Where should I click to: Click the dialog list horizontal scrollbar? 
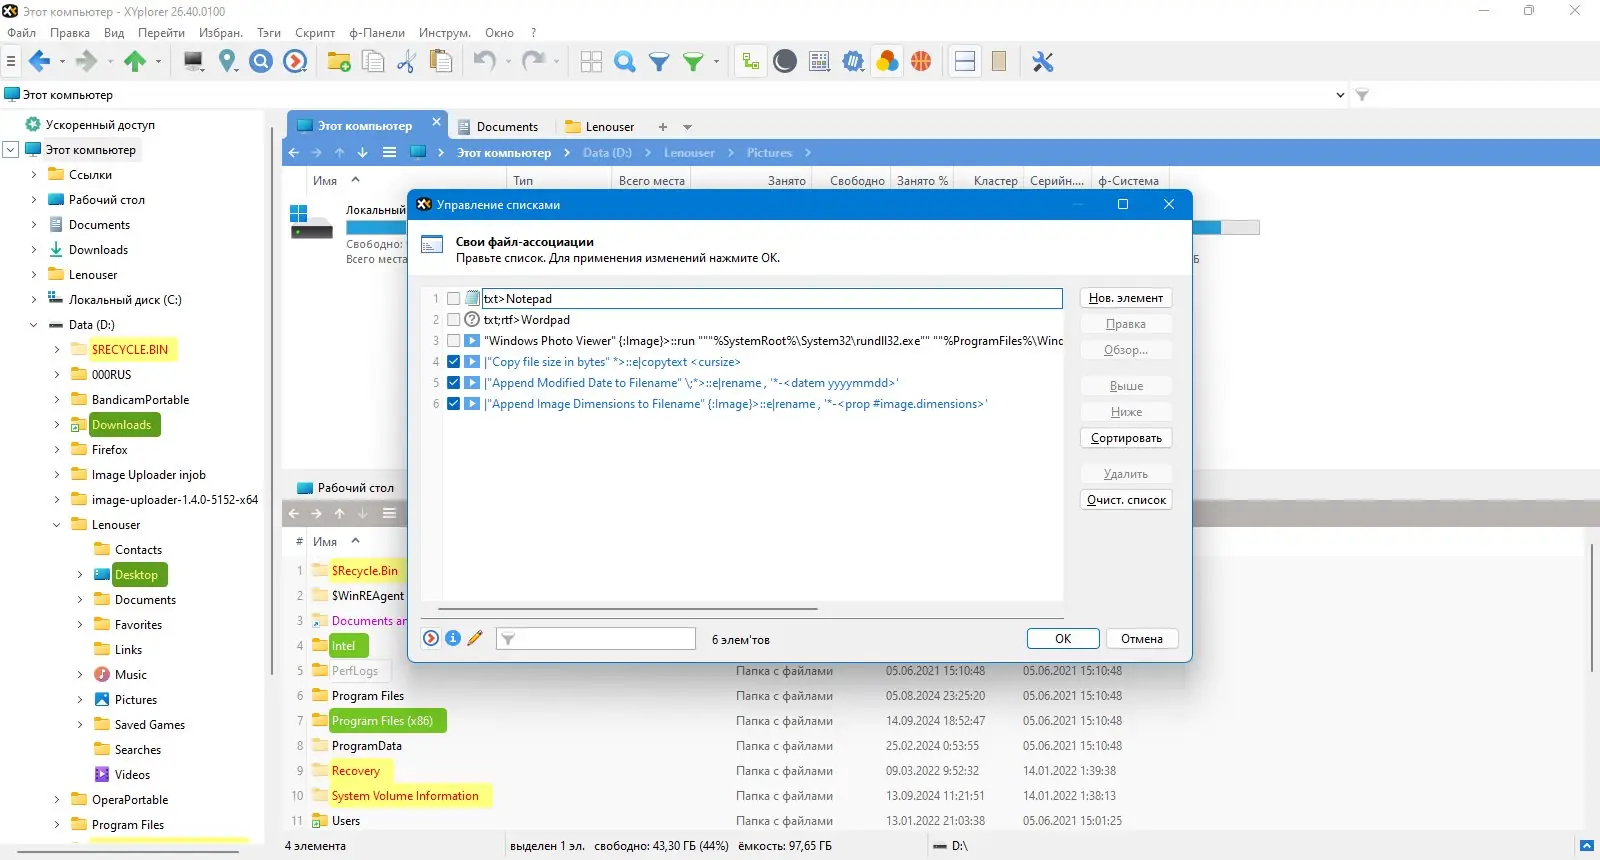pos(628,608)
